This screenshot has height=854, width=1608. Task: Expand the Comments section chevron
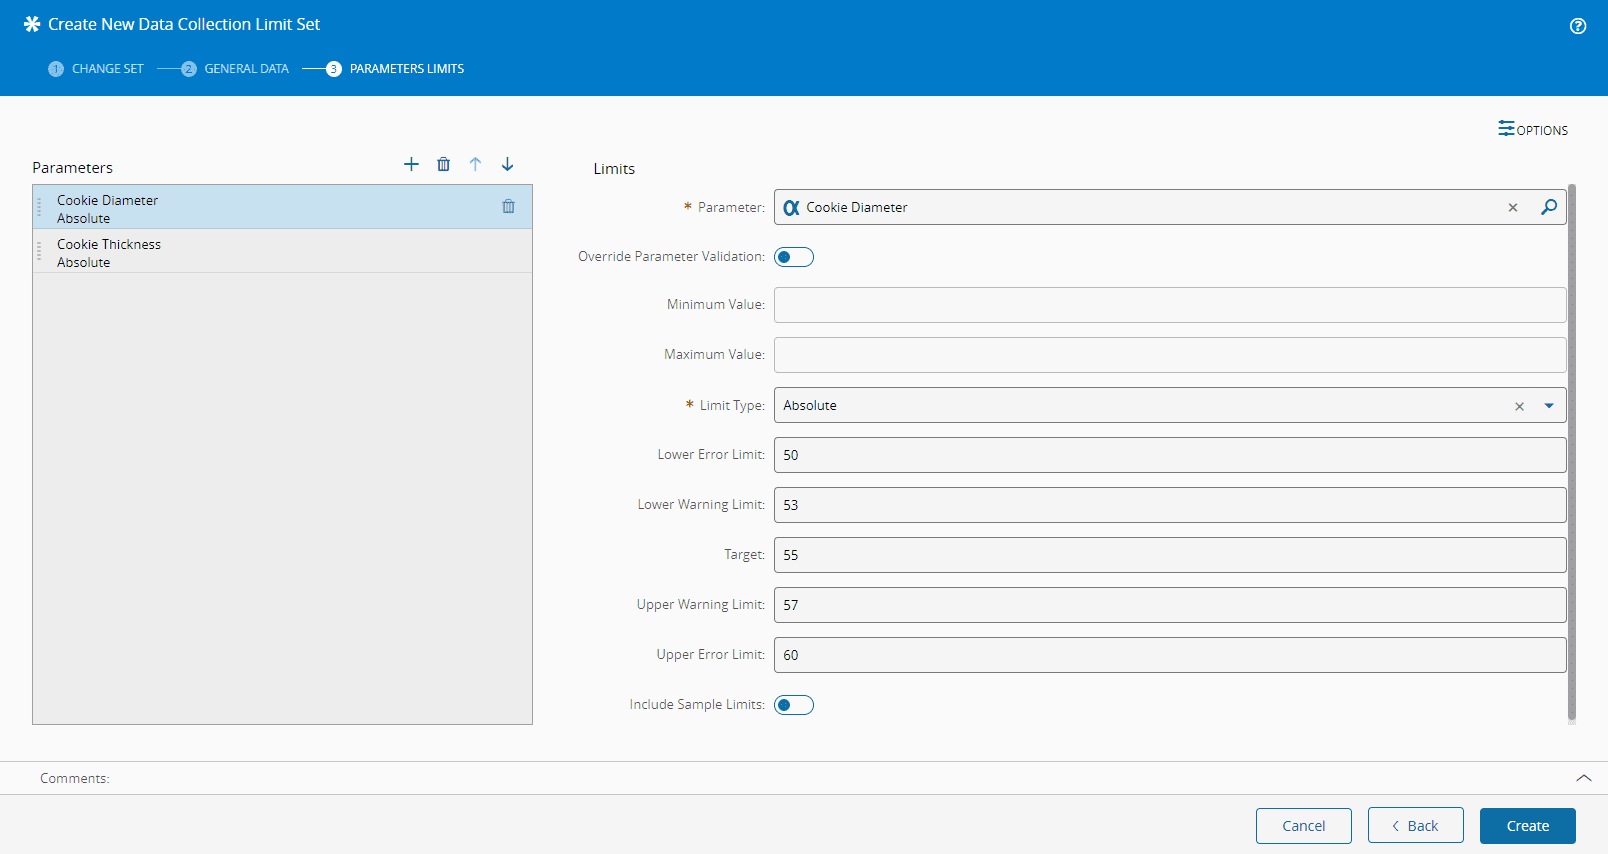1583,778
